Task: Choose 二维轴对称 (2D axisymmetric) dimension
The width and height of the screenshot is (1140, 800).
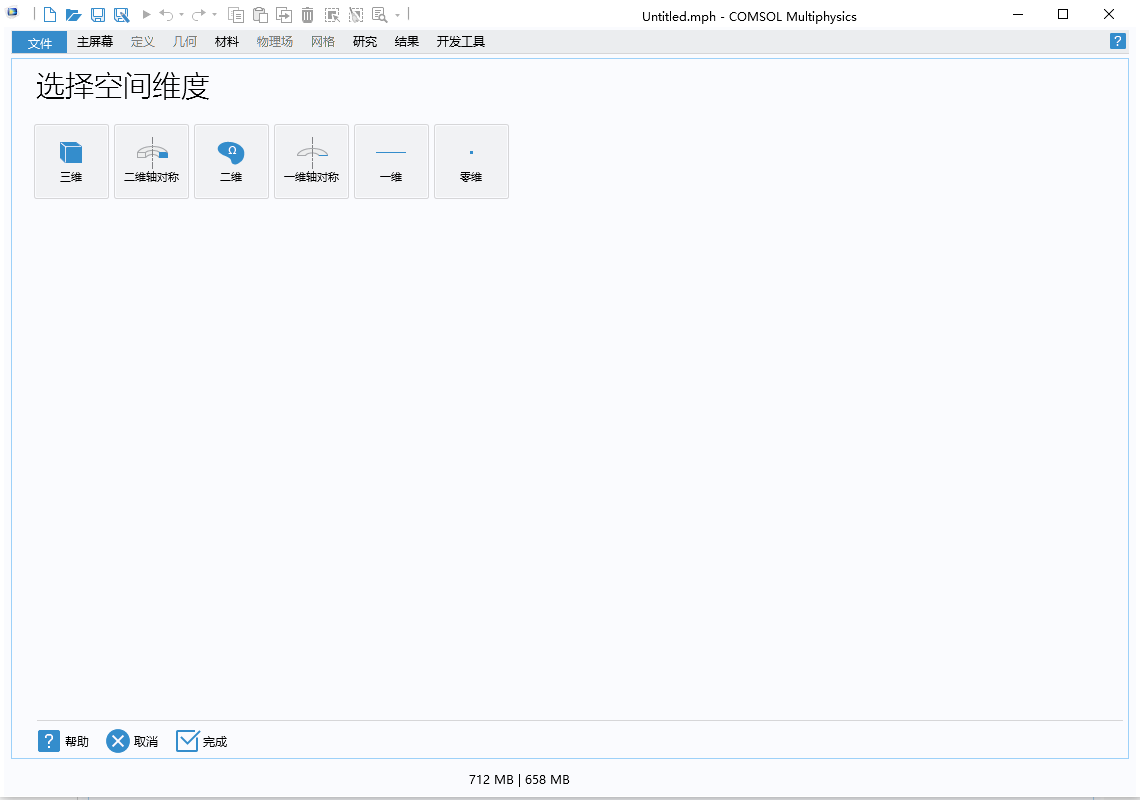Action: coord(151,161)
